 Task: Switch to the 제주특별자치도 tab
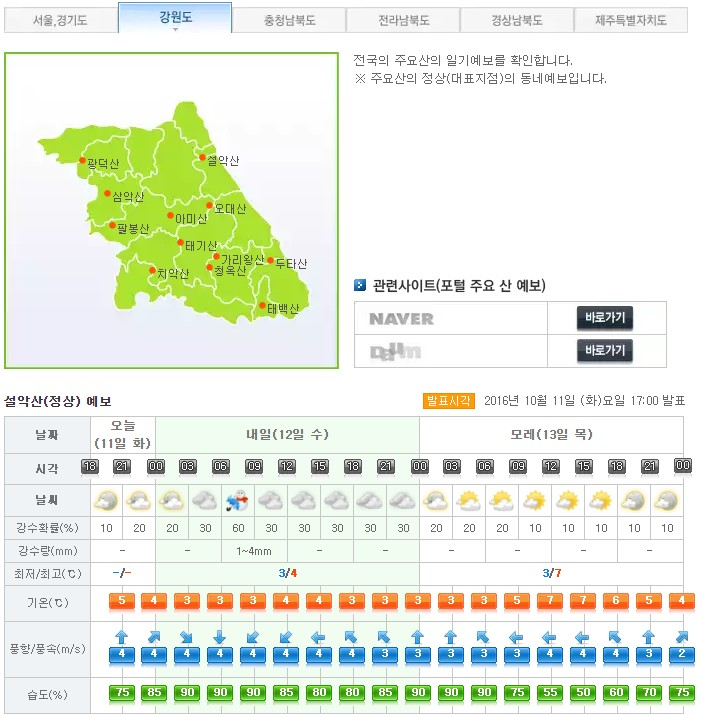pos(631,20)
